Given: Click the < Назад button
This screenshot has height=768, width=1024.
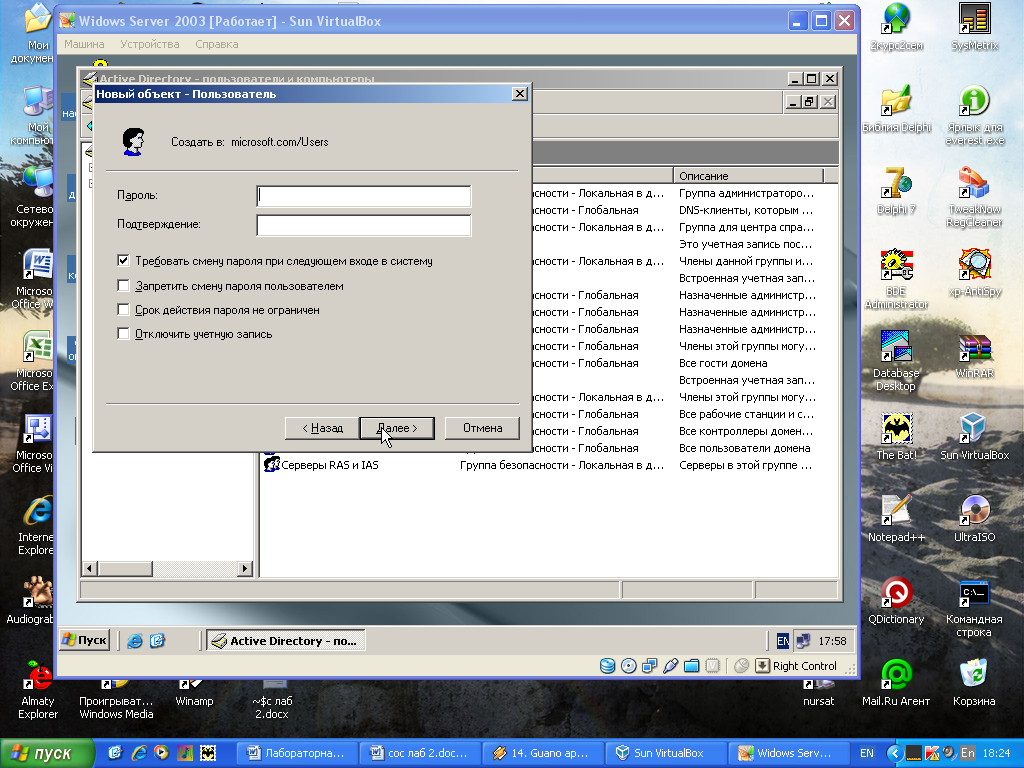Looking at the screenshot, I should click(x=322, y=428).
